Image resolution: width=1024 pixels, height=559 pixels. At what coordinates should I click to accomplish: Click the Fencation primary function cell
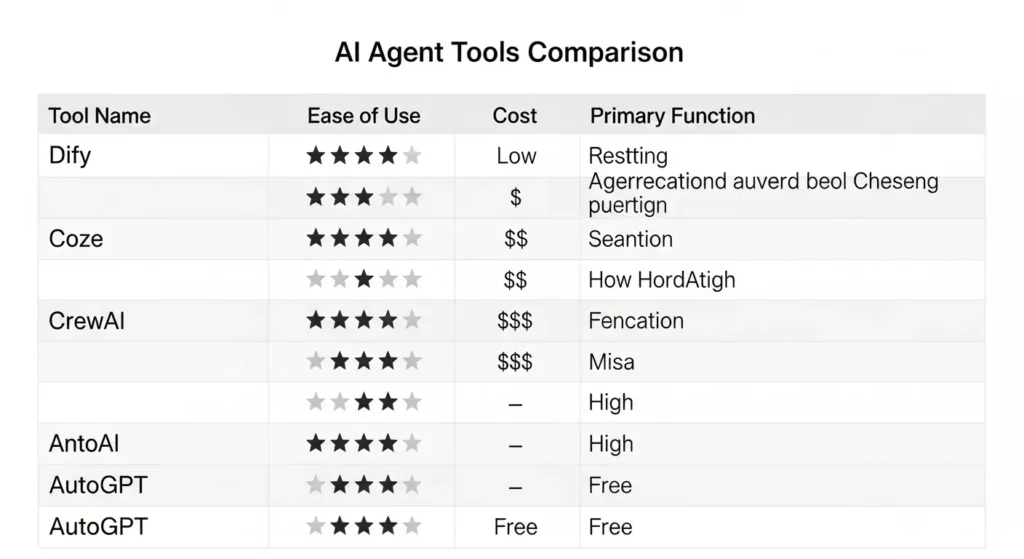point(636,321)
